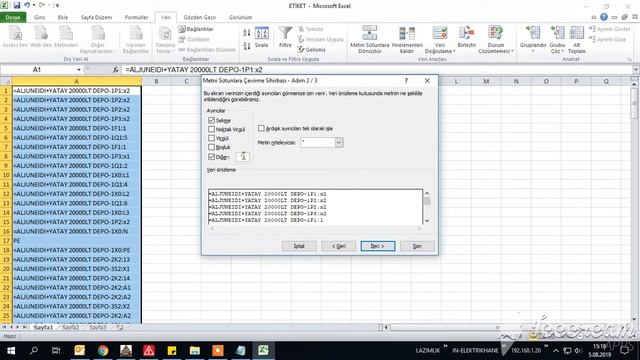The width and height of the screenshot is (640, 360).
Task: Switch to the Formüller tab
Action: [136, 18]
